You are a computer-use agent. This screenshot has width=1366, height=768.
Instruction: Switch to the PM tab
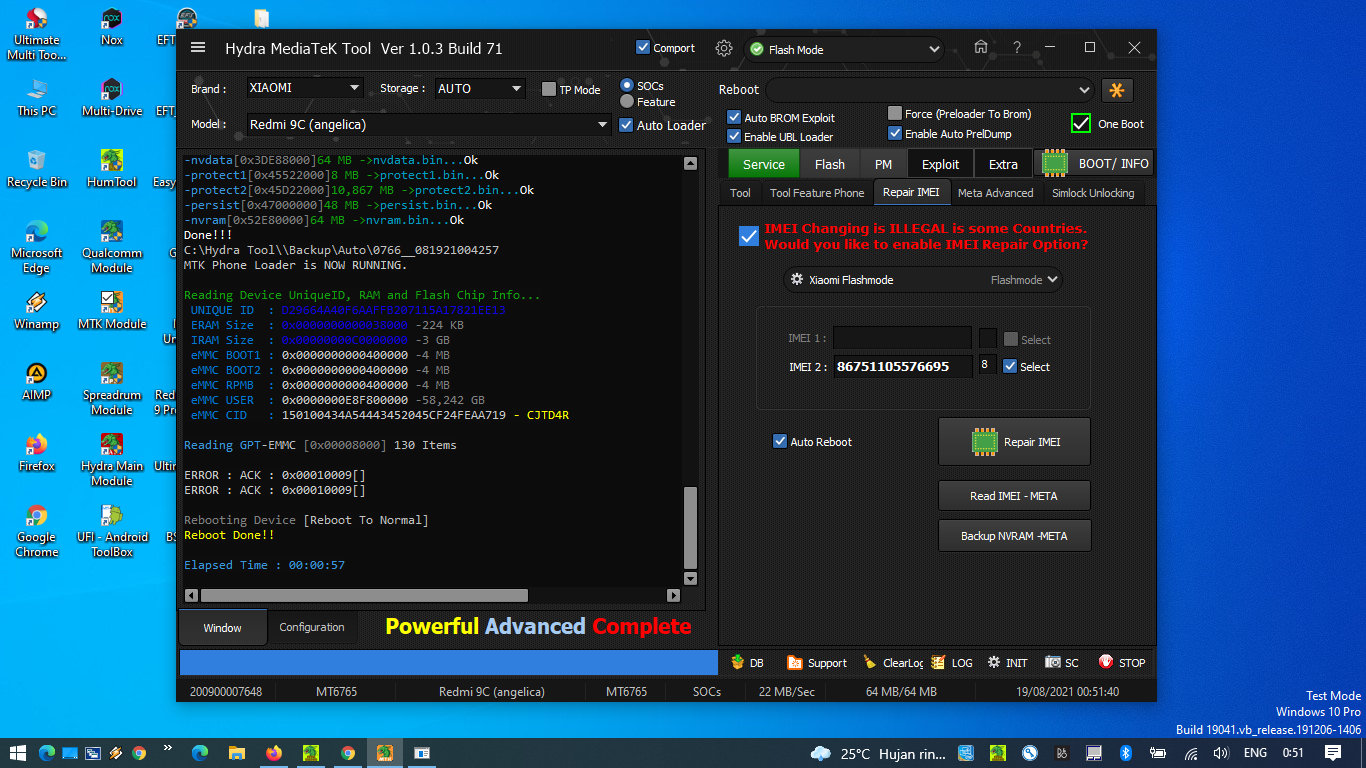(x=883, y=164)
